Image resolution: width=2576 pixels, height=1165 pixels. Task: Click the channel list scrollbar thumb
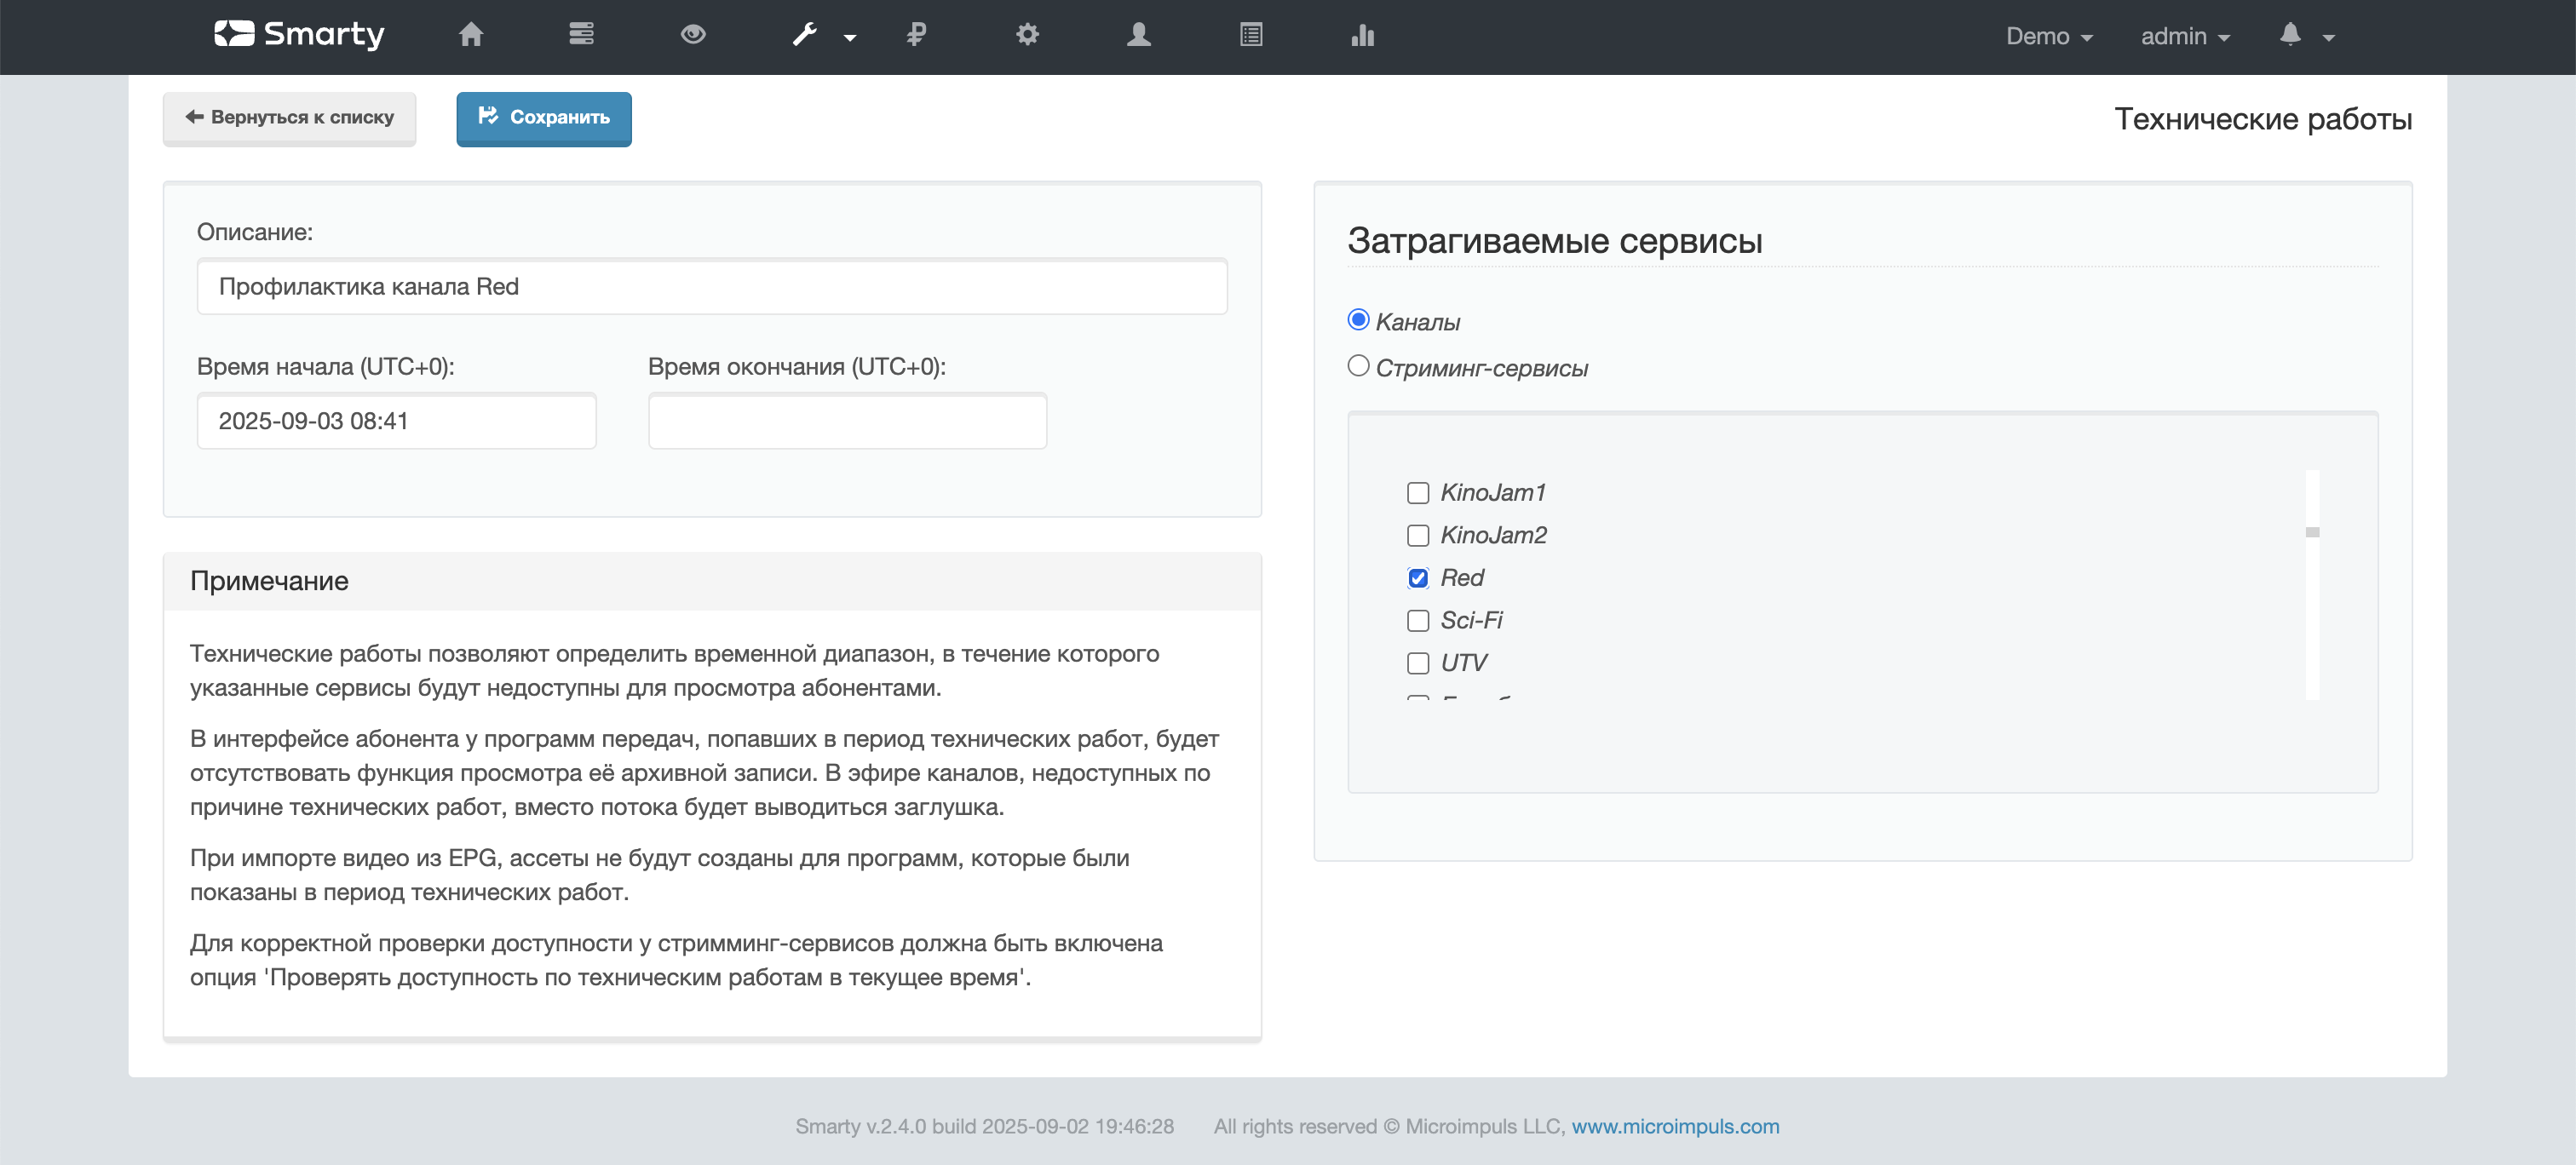click(x=2312, y=532)
